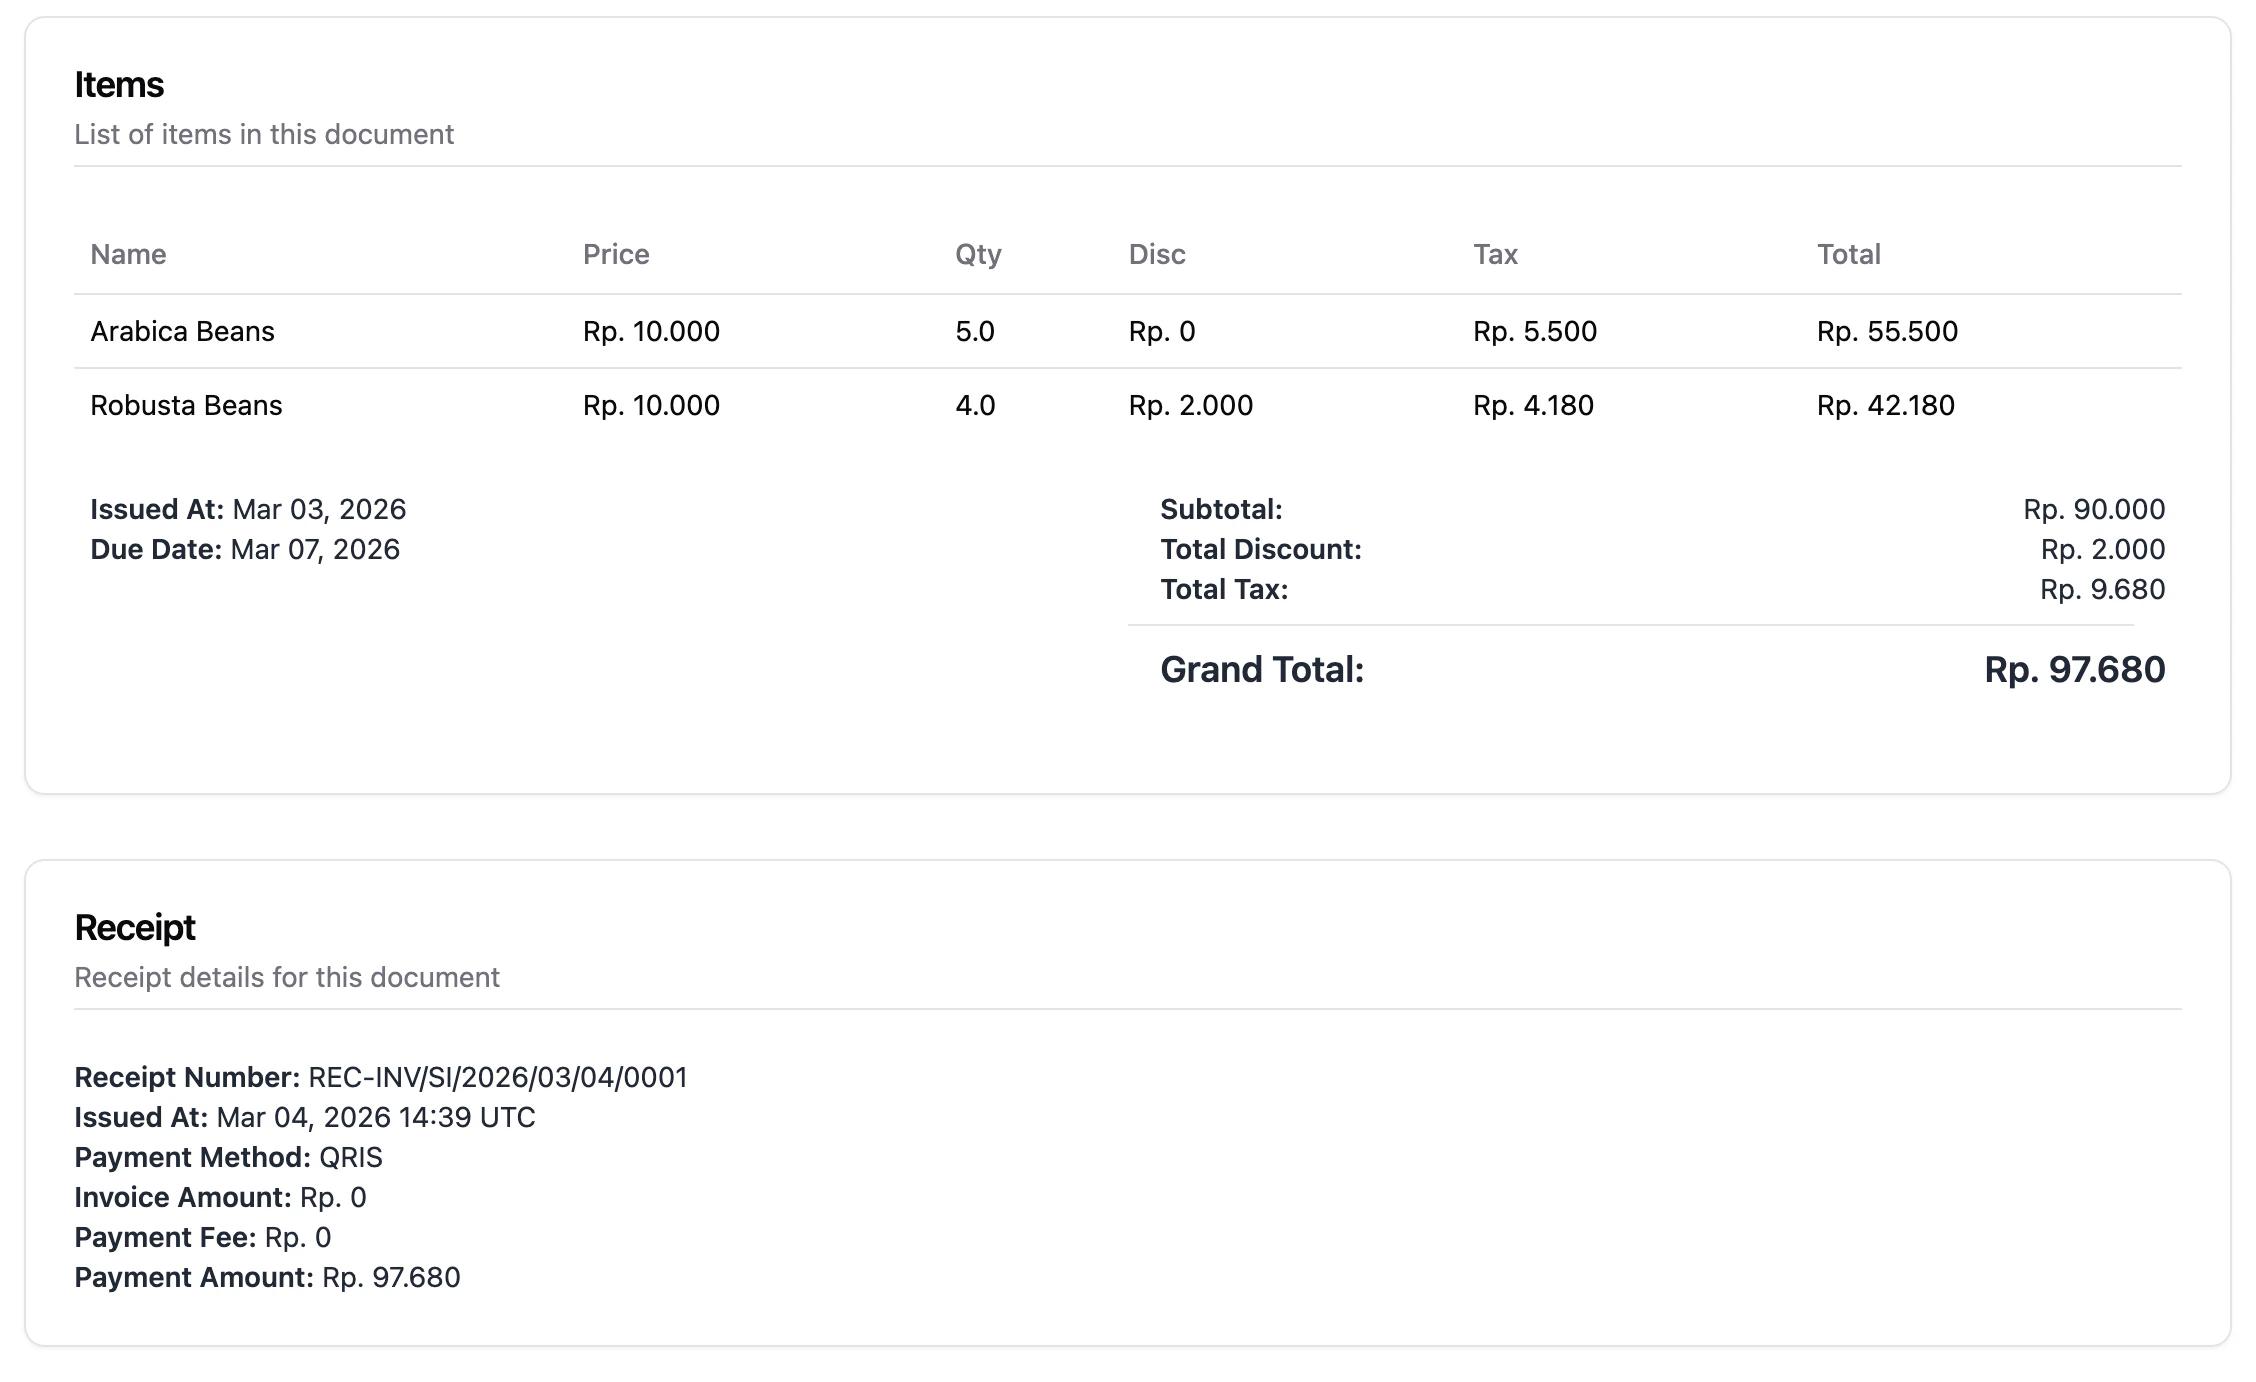Select the Robusta Beans item name

(186, 405)
